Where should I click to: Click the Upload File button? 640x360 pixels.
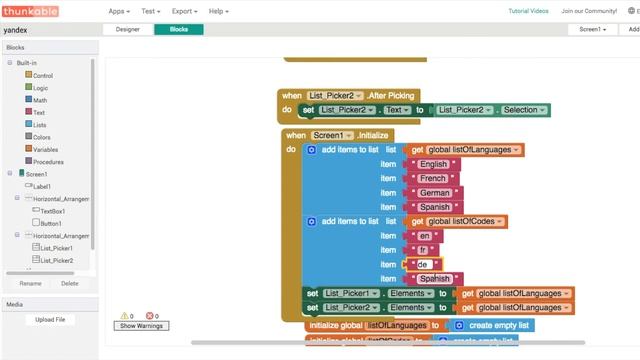[x=50, y=320]
